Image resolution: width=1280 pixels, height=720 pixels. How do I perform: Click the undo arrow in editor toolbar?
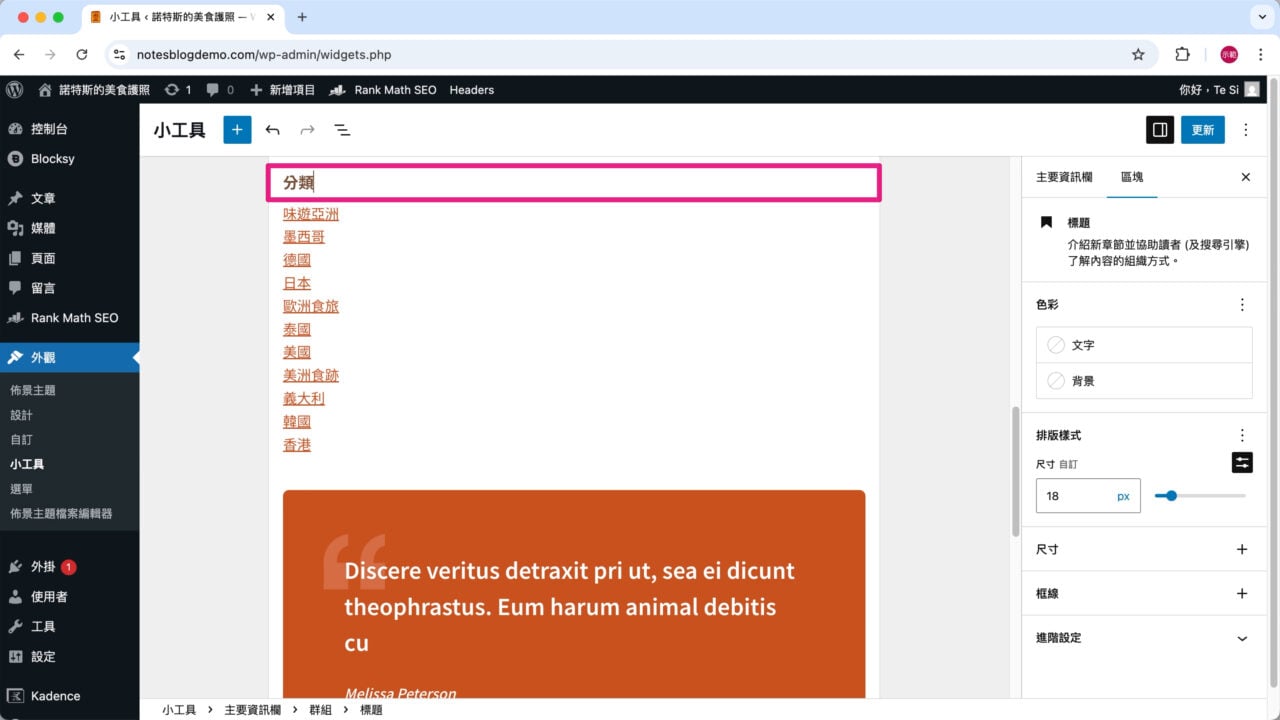[272, 129]
